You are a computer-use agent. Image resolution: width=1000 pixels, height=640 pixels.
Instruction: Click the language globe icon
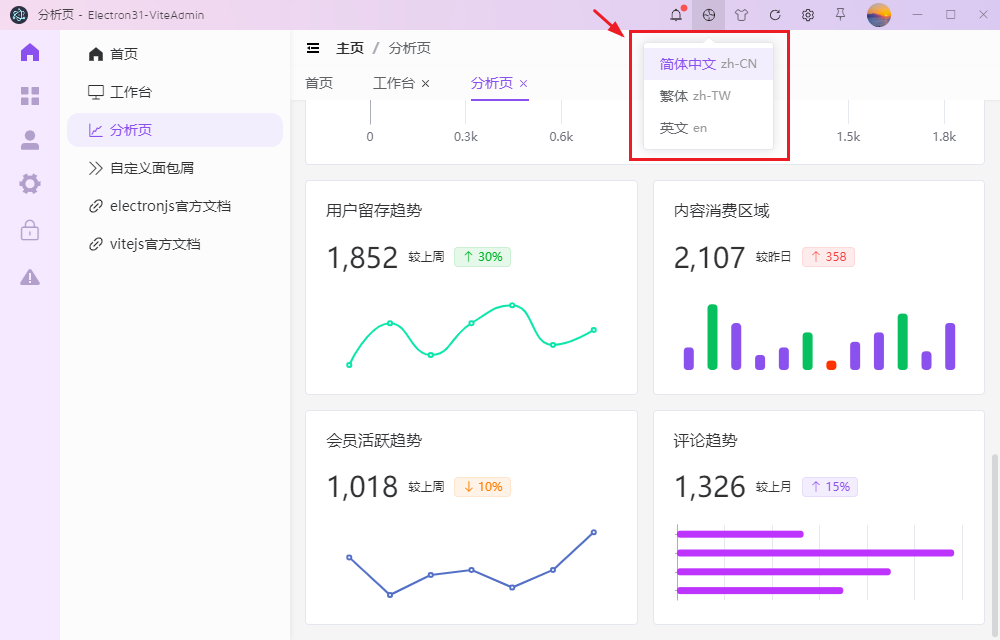pos(709,15)
